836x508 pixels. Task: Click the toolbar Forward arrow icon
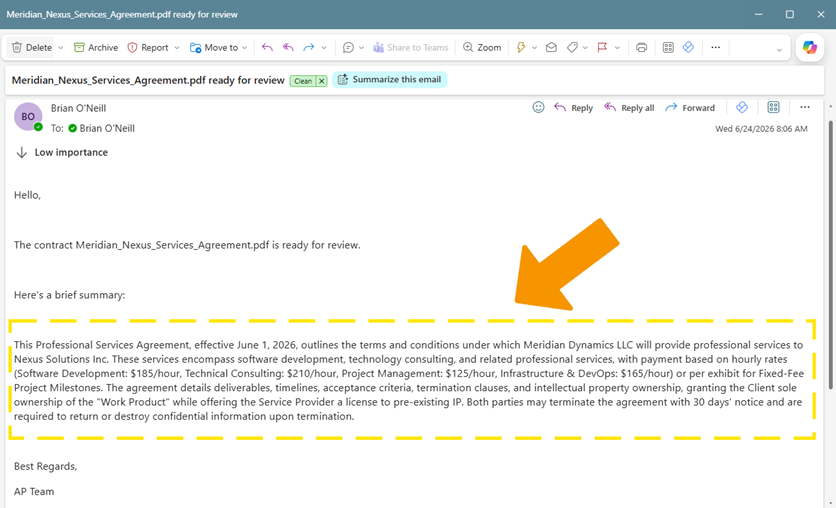(x=309, y=47)
